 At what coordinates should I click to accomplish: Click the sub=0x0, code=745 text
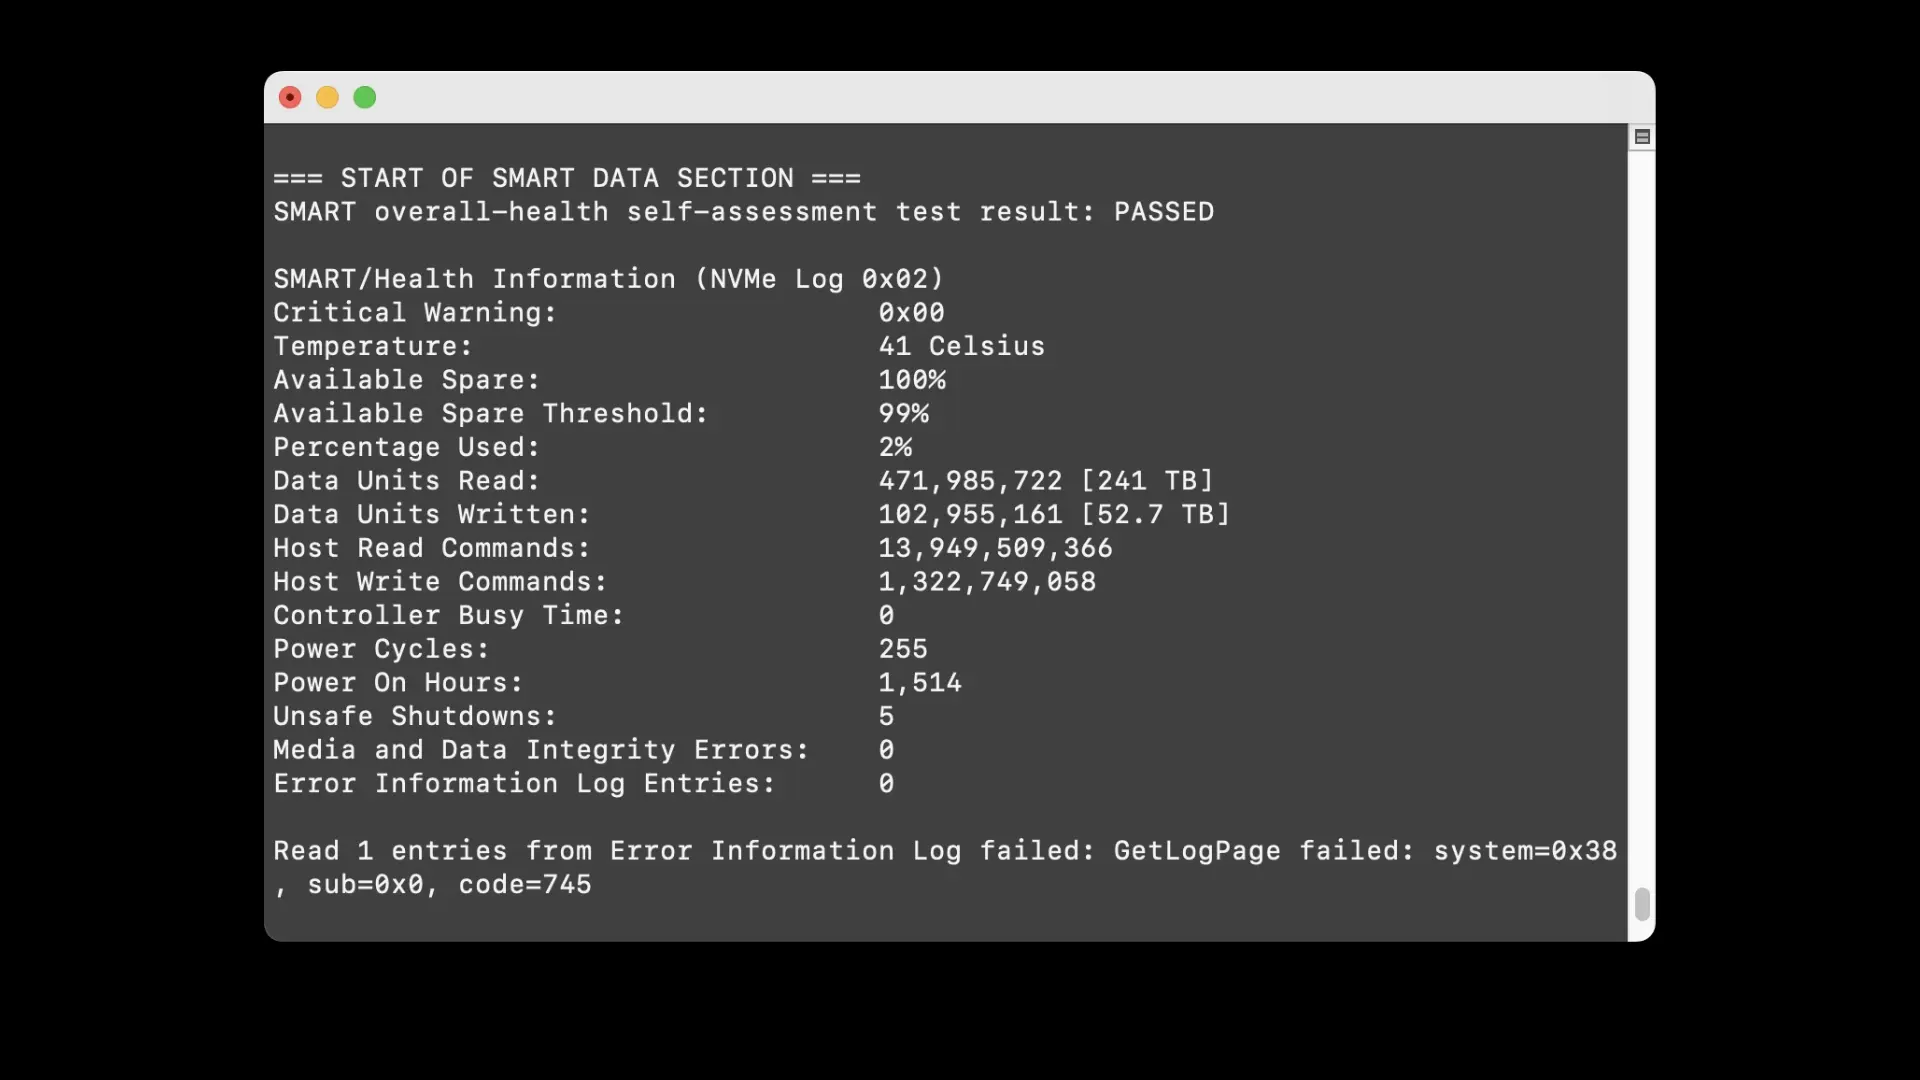point(449,885)
